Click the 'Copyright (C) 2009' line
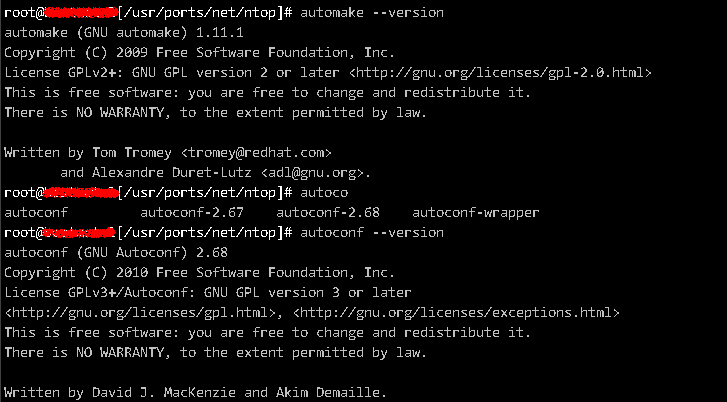This screenshot has height=402, width=727. [x=199, y=53]
